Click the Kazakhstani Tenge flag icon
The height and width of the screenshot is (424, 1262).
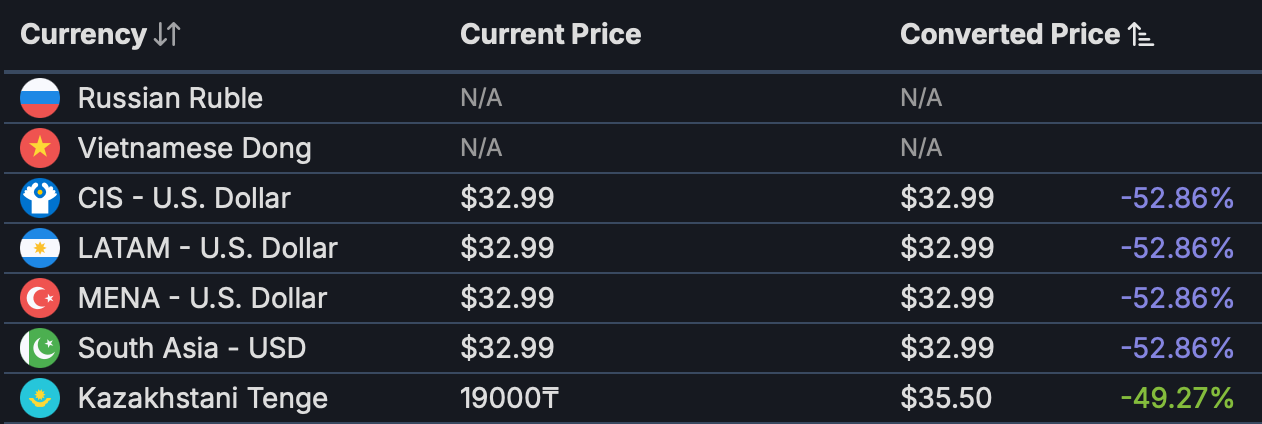pyautogui.click(x=41, y=398)
